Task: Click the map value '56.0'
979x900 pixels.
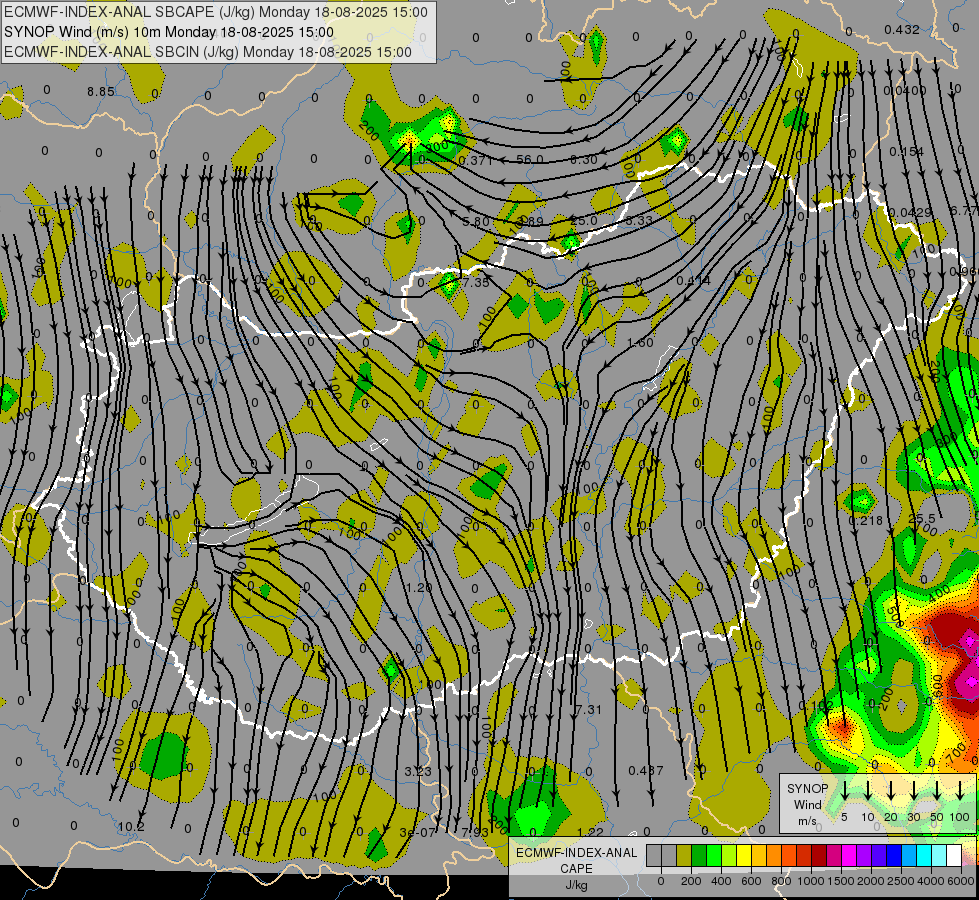Action: [529, 159]
